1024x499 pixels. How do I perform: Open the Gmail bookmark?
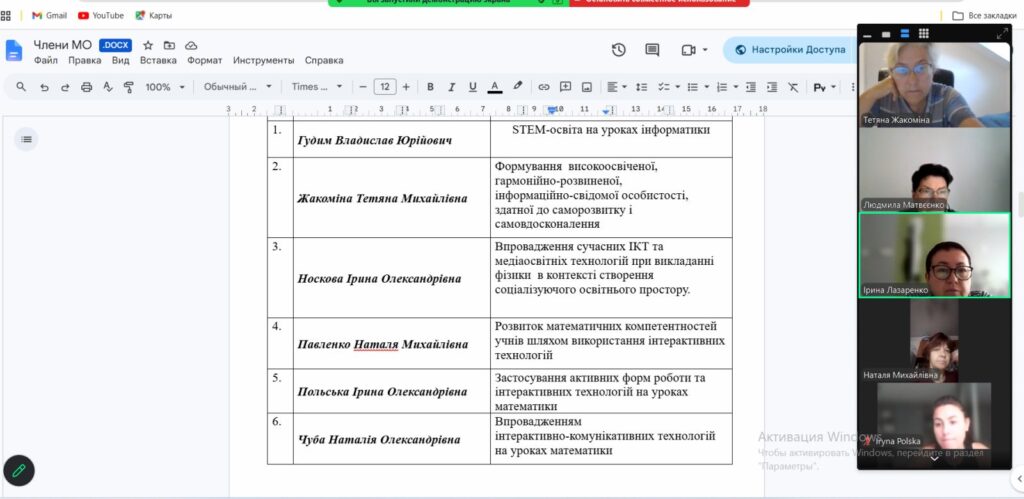pos(50,15)
